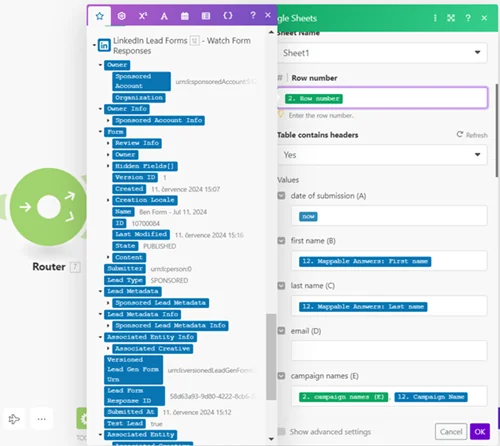This screenshot has width=500, height=446.
Task: Select the Submitter variable
Action: [125, 269]
